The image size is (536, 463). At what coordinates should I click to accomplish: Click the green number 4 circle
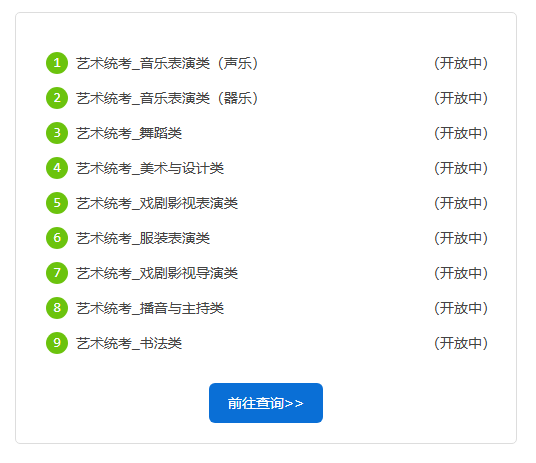click(57, 168)
